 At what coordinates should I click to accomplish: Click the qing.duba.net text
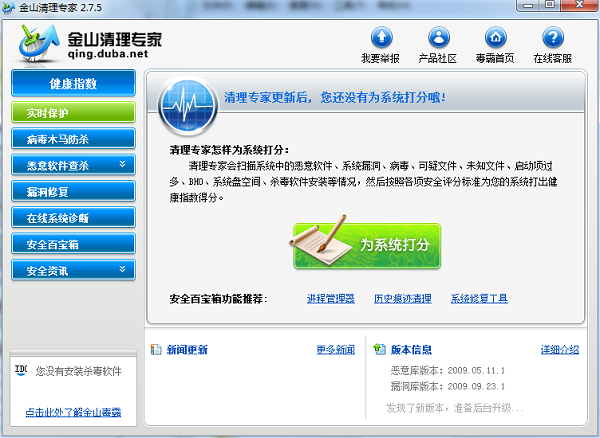pos(108,54)
